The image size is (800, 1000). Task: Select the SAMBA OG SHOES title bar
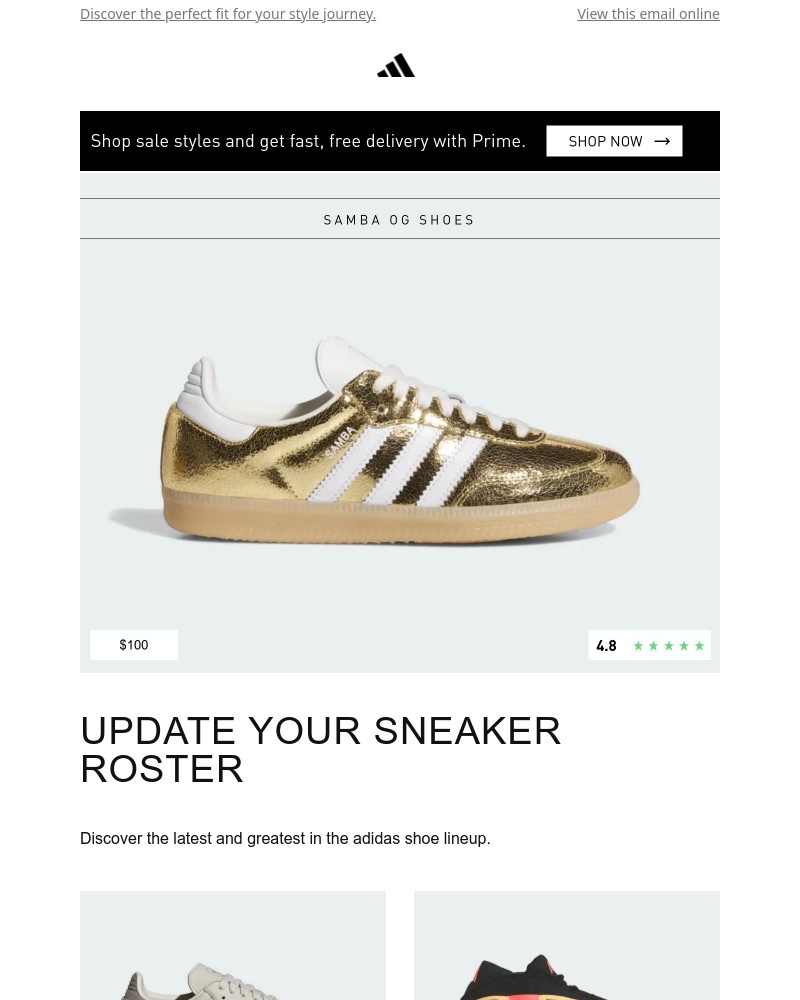click(400, 220)
